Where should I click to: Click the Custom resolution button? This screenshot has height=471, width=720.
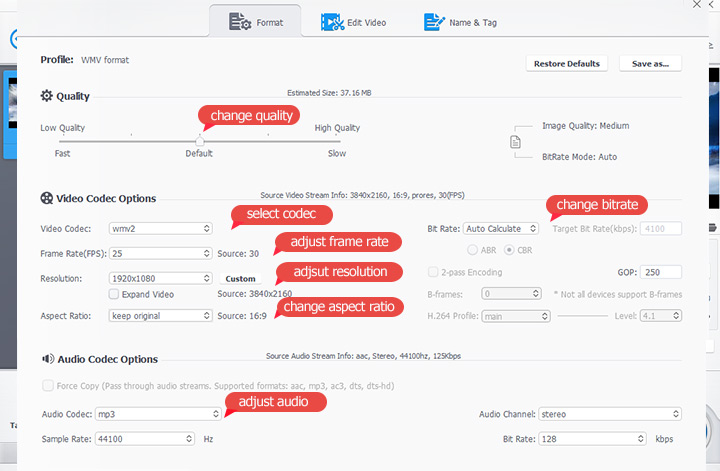[x=240, y=279]
